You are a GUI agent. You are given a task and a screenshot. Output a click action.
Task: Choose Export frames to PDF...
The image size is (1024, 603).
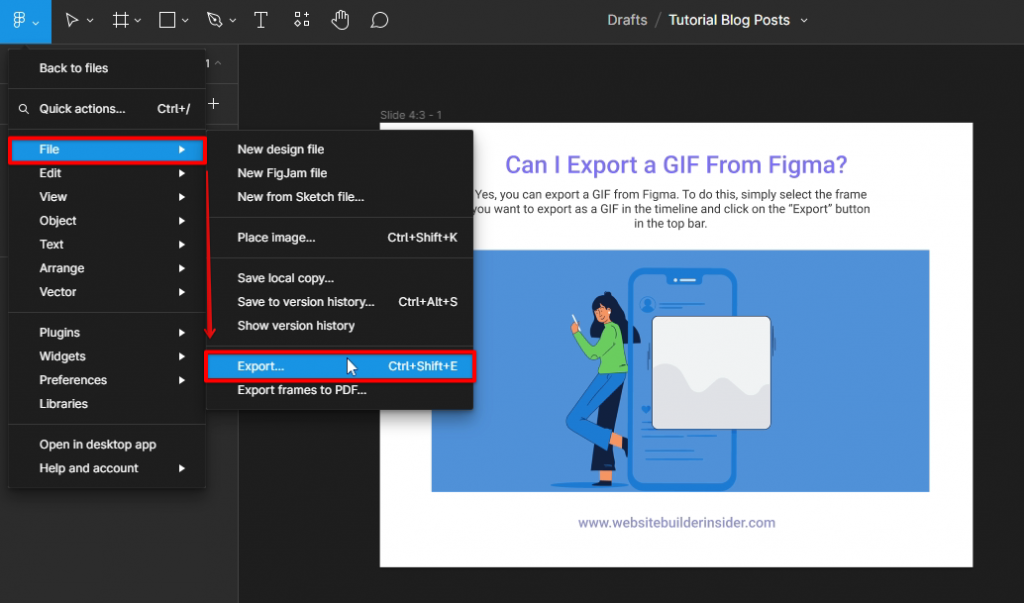301,390
